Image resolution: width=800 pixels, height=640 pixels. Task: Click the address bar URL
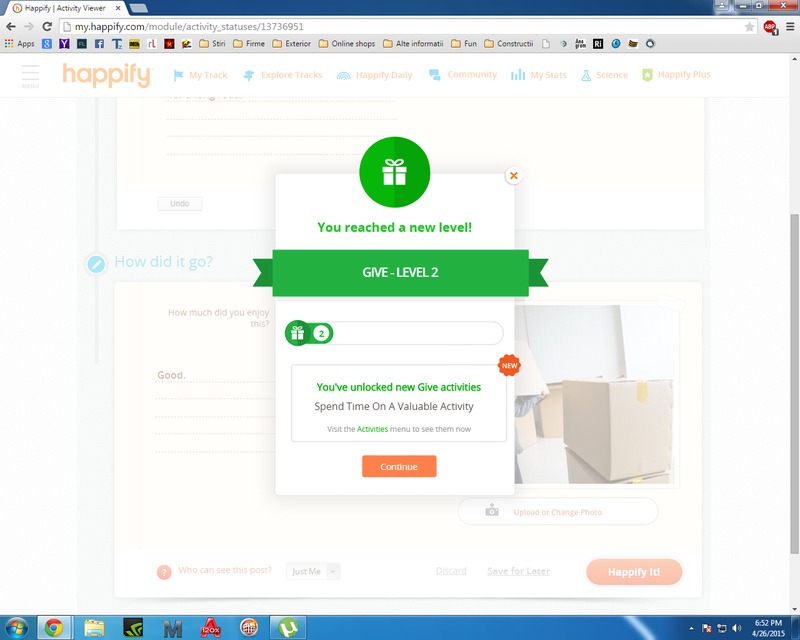coord(189,27)
